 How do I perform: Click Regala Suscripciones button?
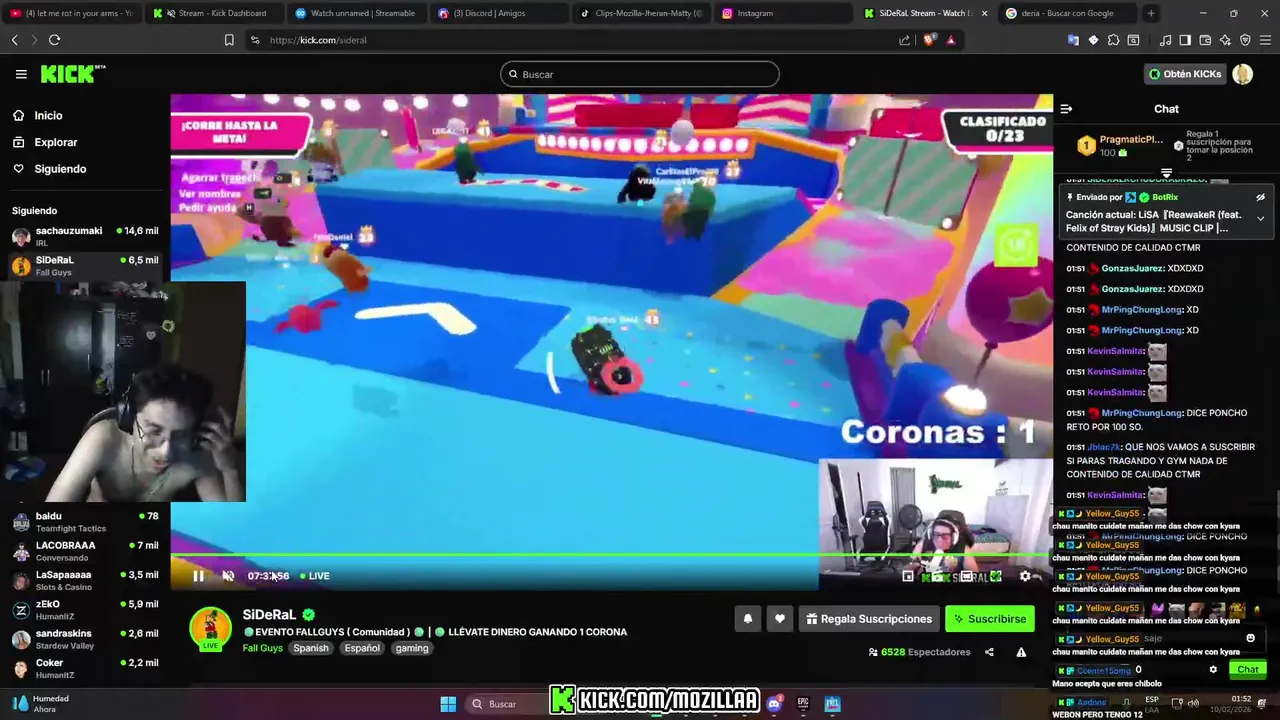[x=869, y=619]
